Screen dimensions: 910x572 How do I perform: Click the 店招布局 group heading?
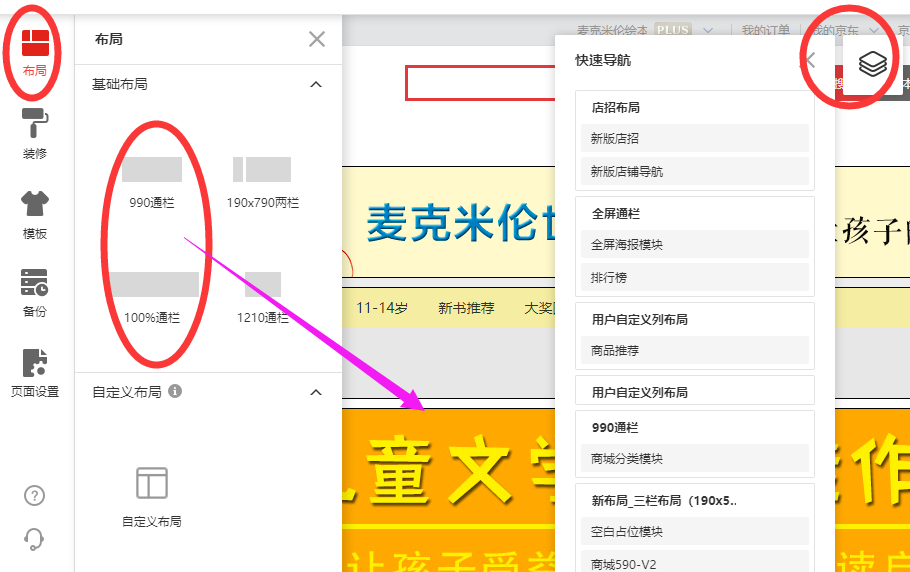pyautogui.click(x=615, y=107)
